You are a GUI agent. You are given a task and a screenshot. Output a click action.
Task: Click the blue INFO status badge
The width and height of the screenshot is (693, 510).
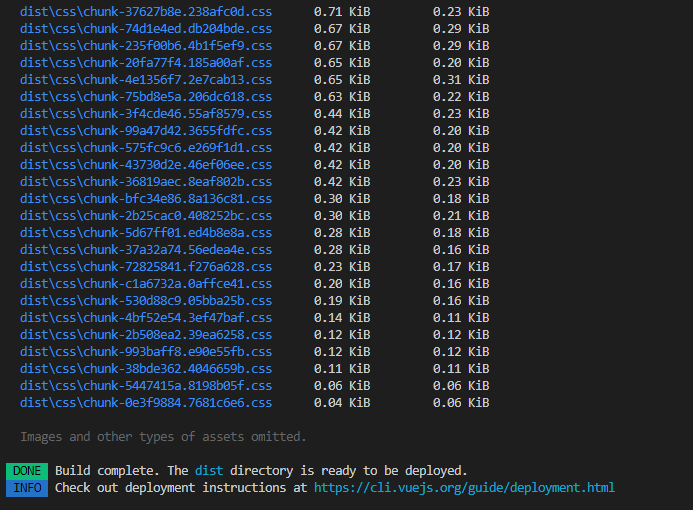click(x=27, y=488)
